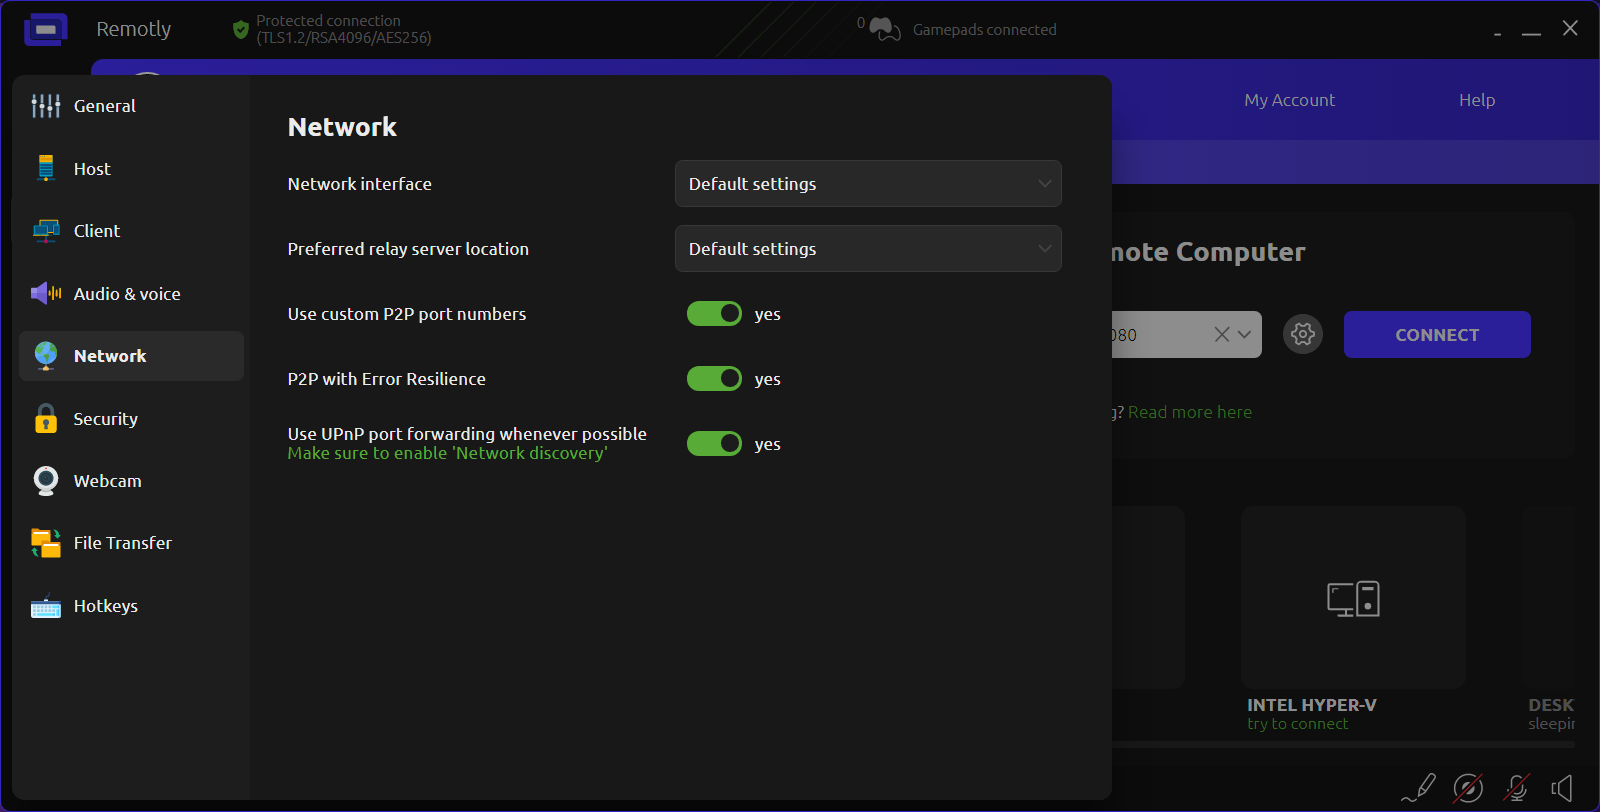Toggle UPnP port forwarding switch

714,444
